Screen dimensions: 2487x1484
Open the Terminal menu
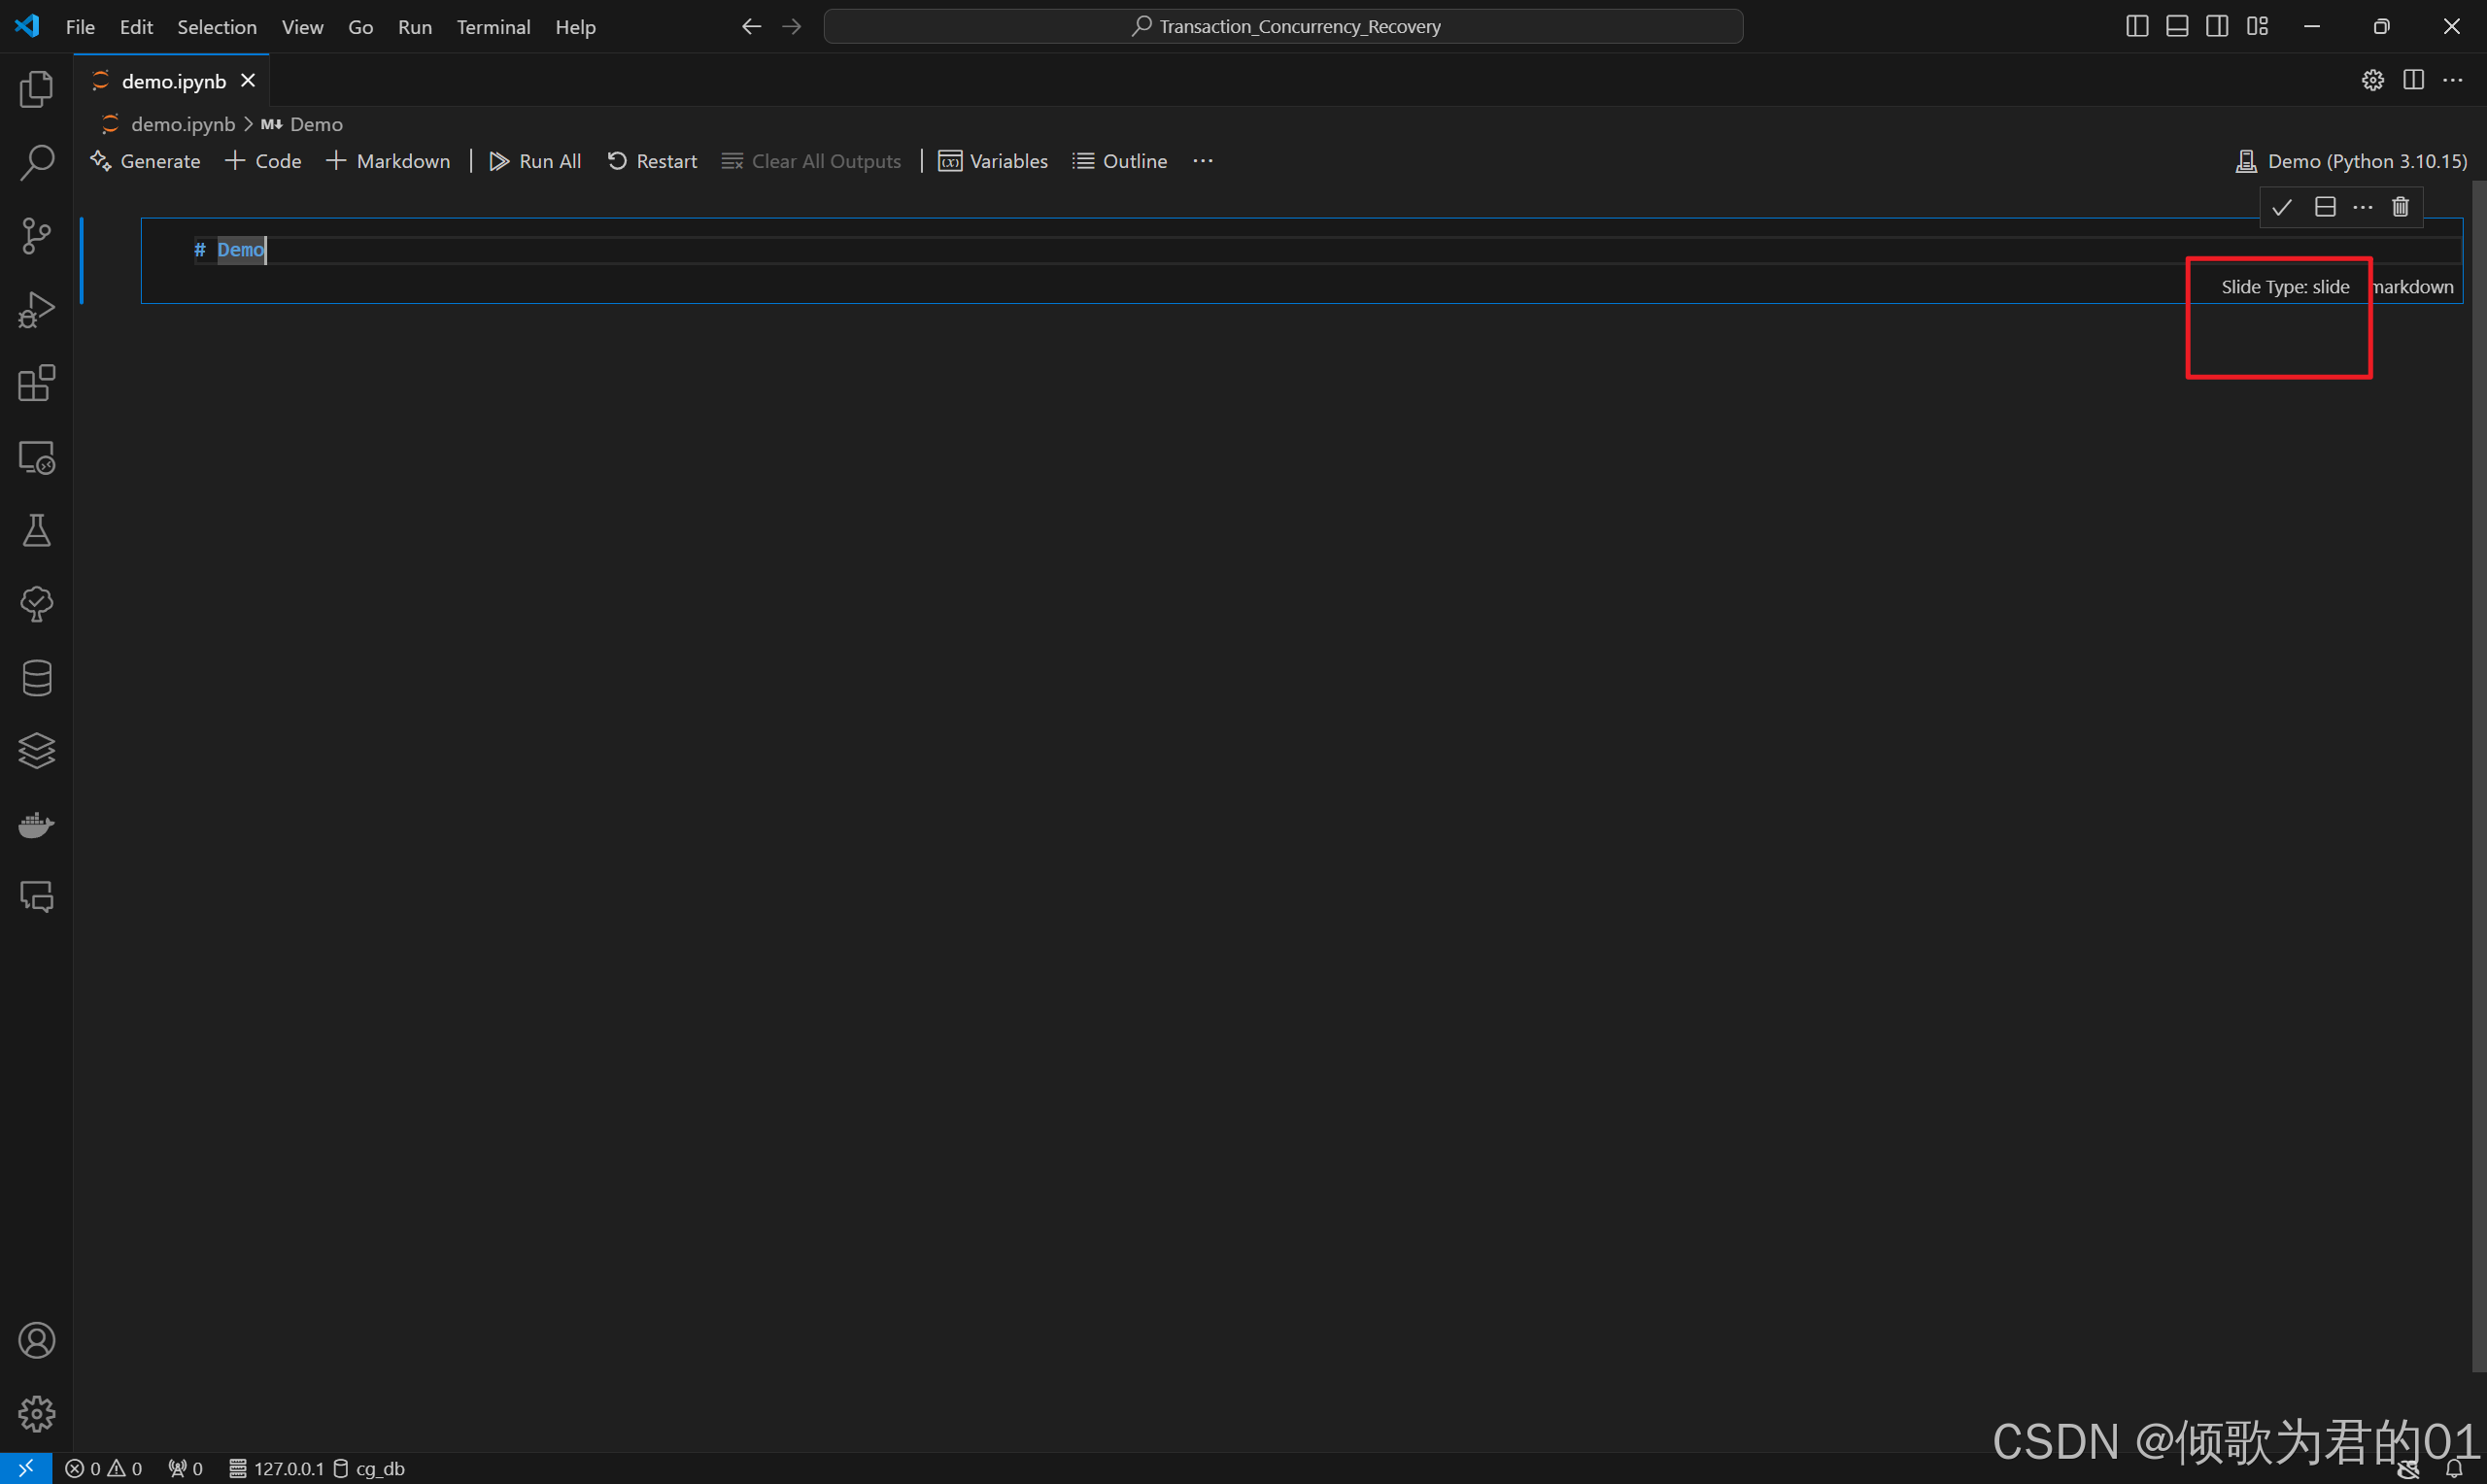click(x=493, y=27)
